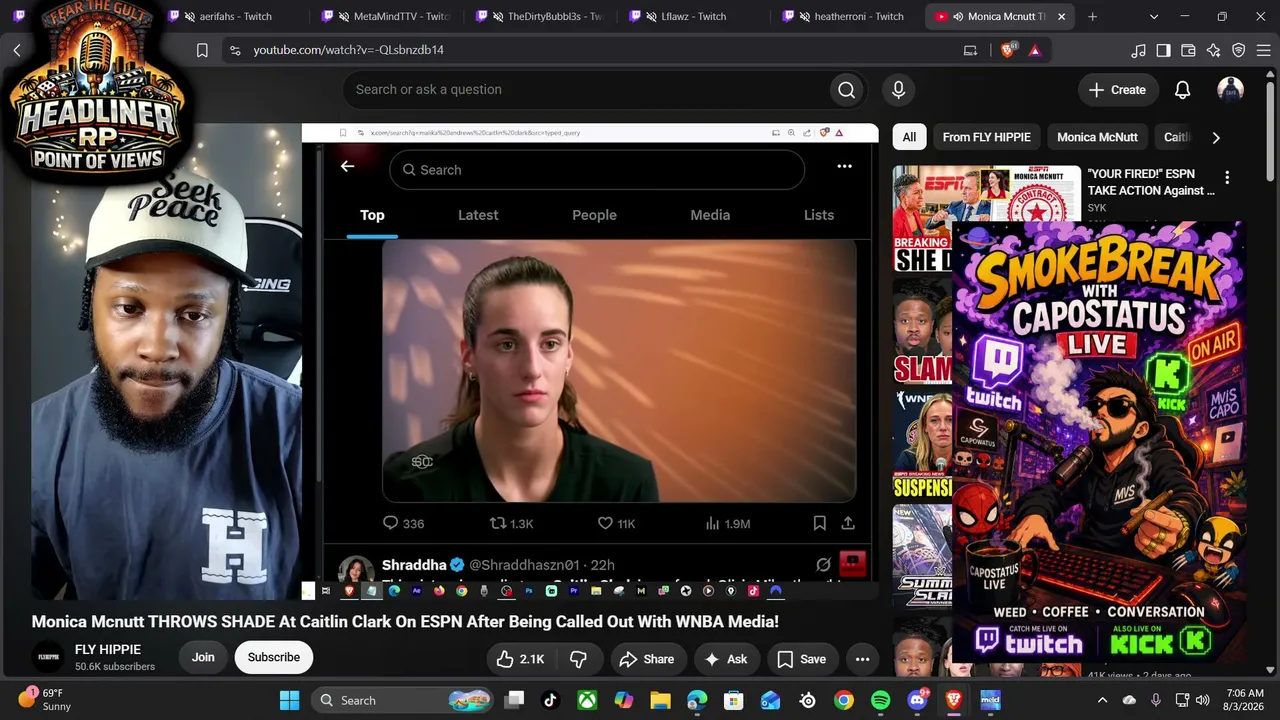Open YouTube notifications bell

pos(1182,90)
